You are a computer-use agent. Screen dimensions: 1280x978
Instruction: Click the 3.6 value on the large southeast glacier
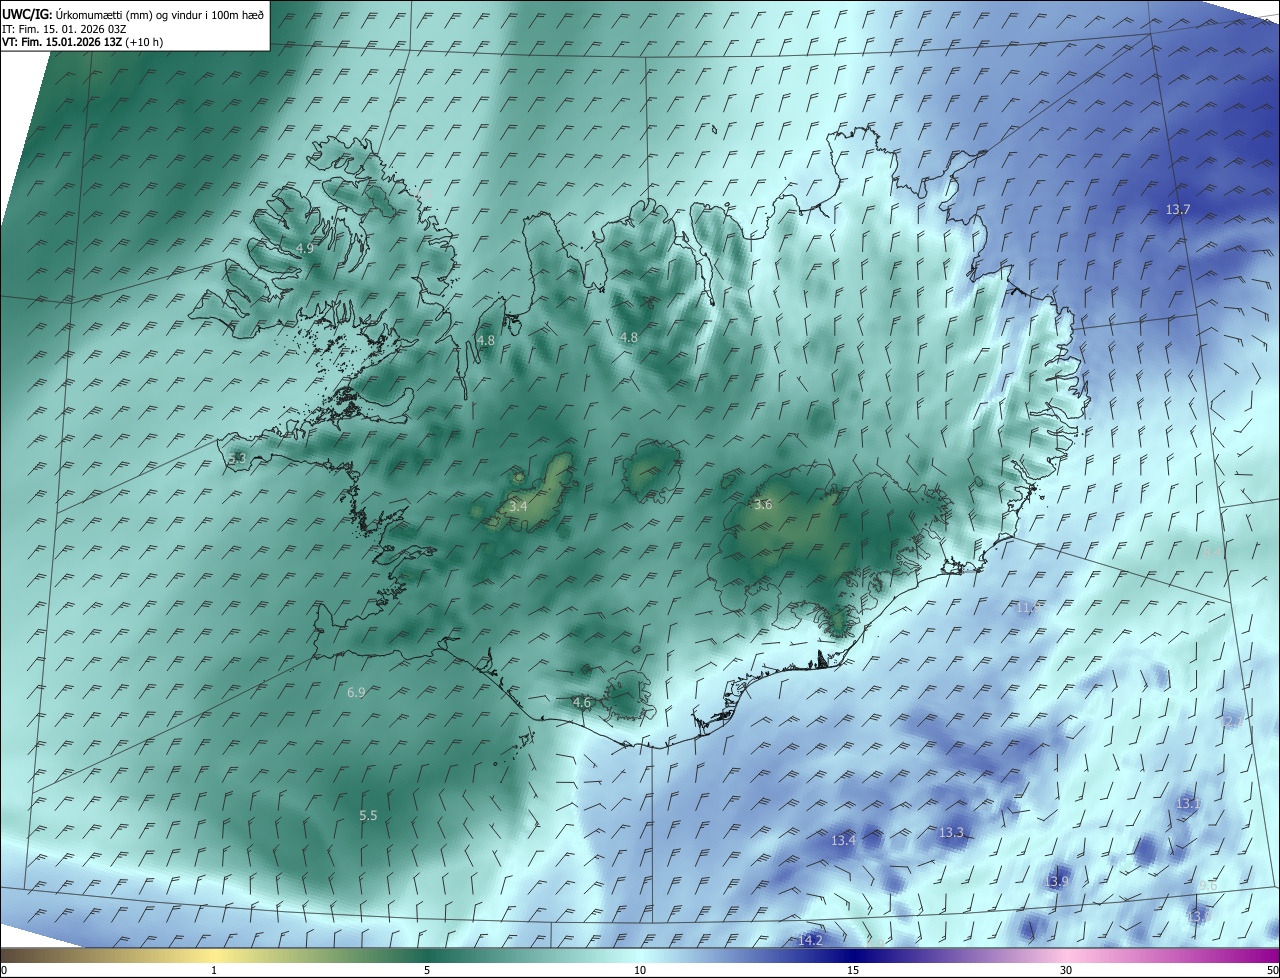coord(763,505)
